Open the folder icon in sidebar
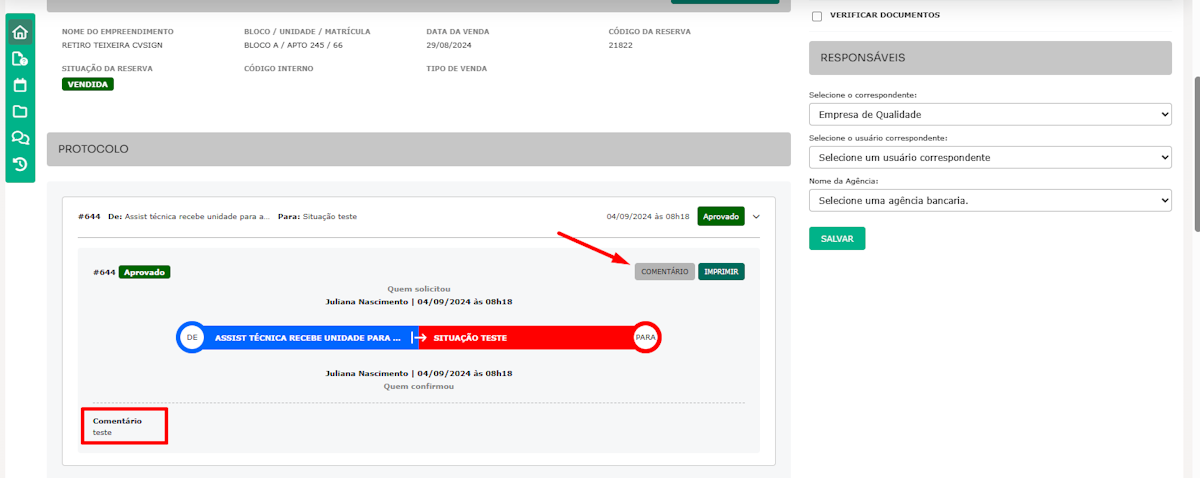Screen dimensions: 1200x478 20,111
